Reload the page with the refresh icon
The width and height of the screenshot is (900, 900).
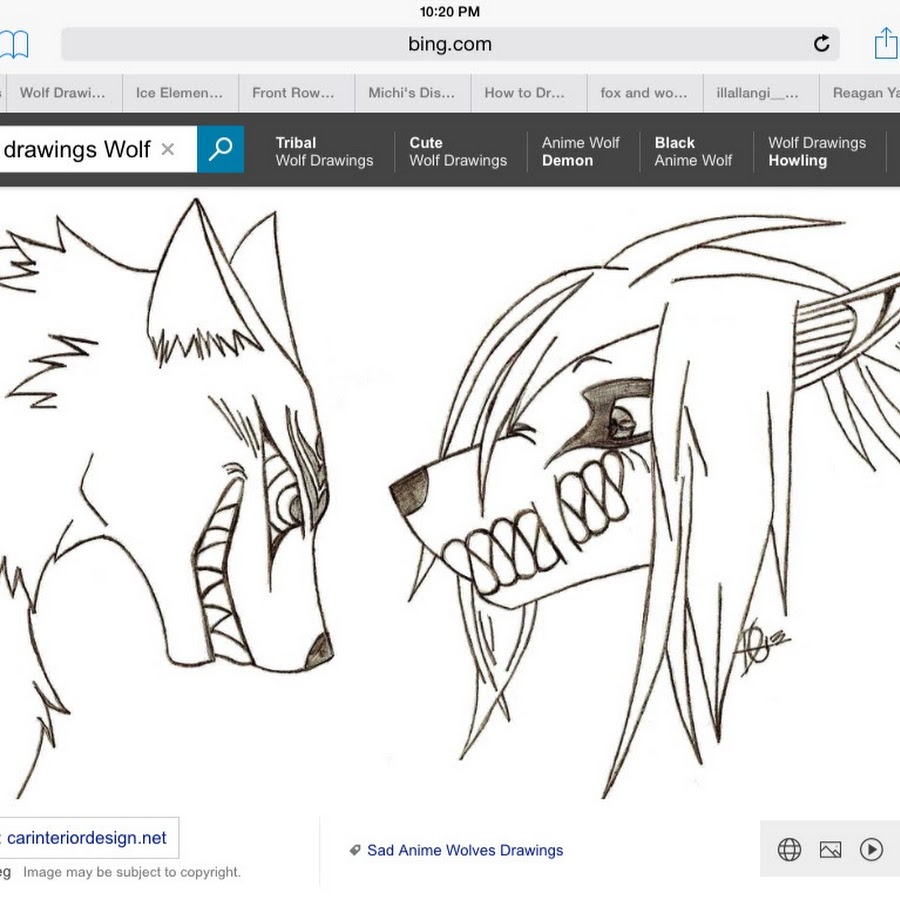point(821,44)
